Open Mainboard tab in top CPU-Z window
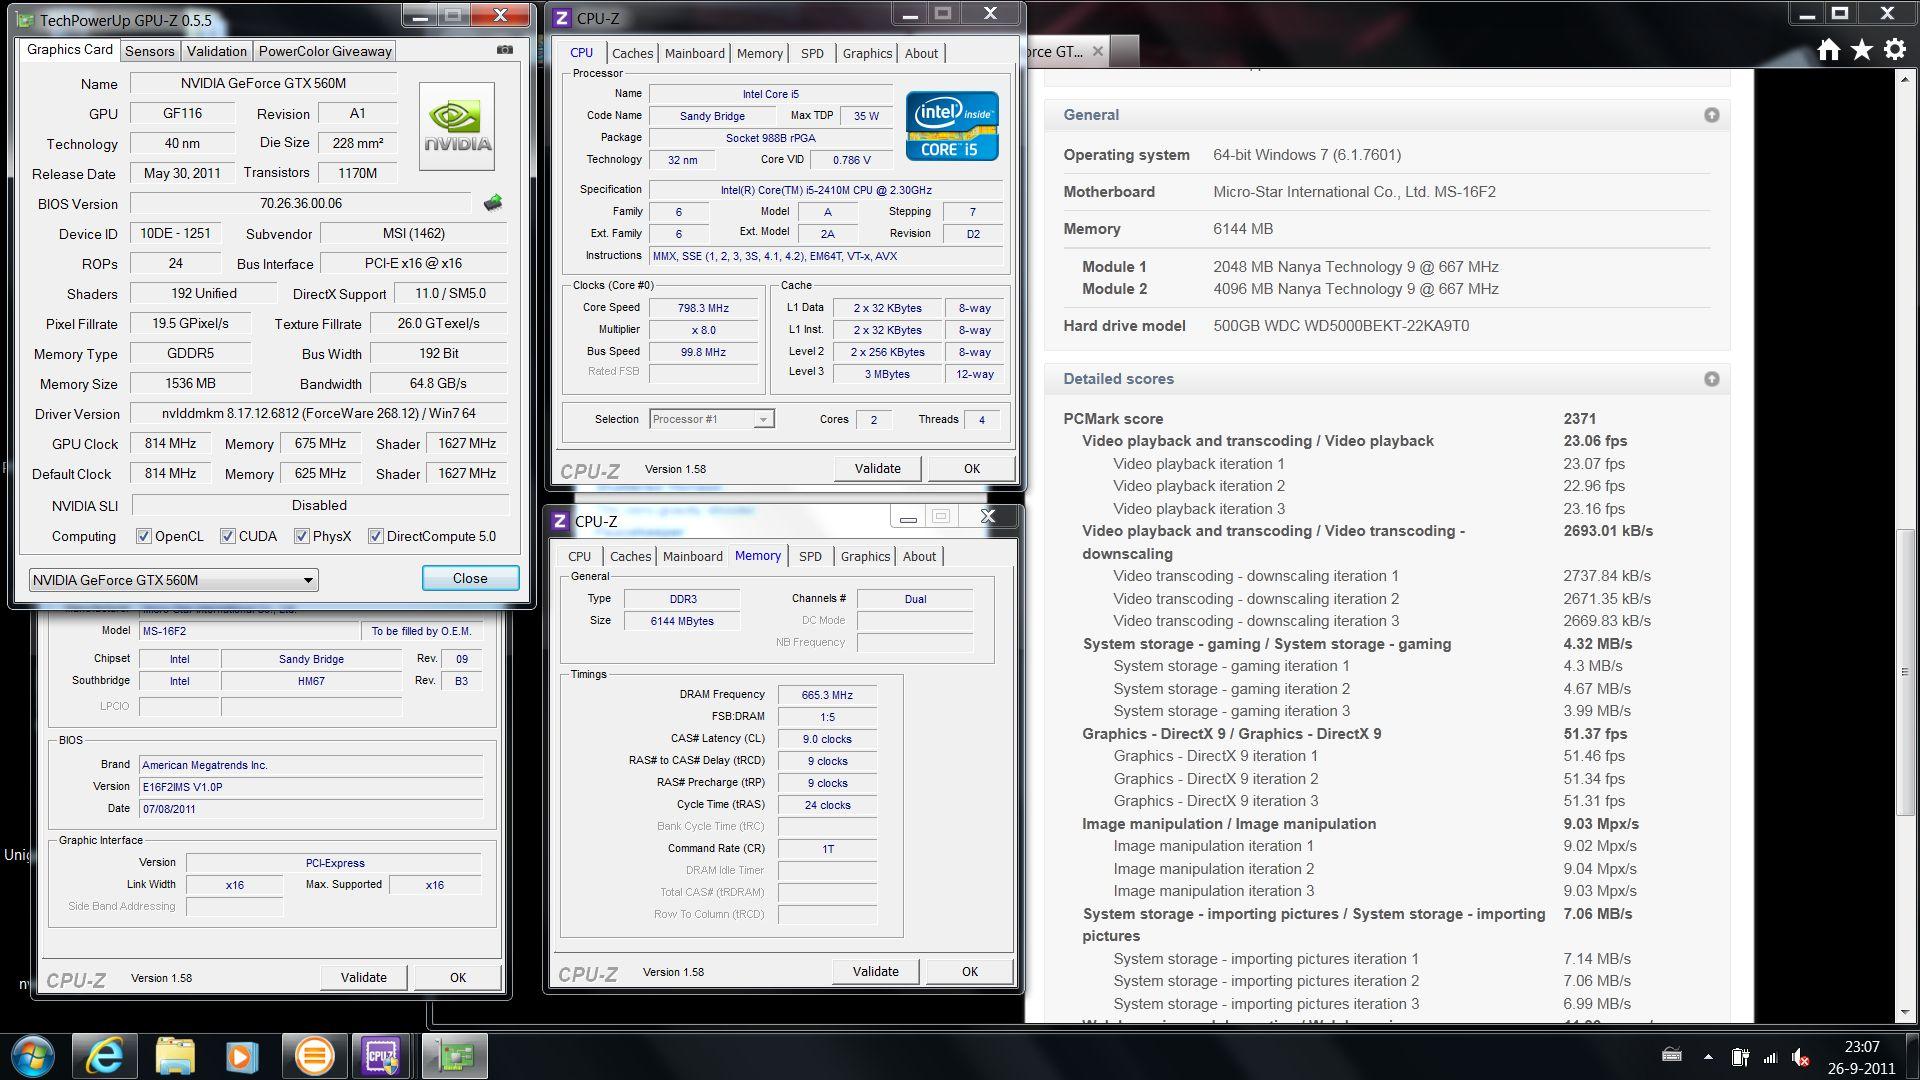Screen dimensions: 1920x1080 [x=695, y=54]
